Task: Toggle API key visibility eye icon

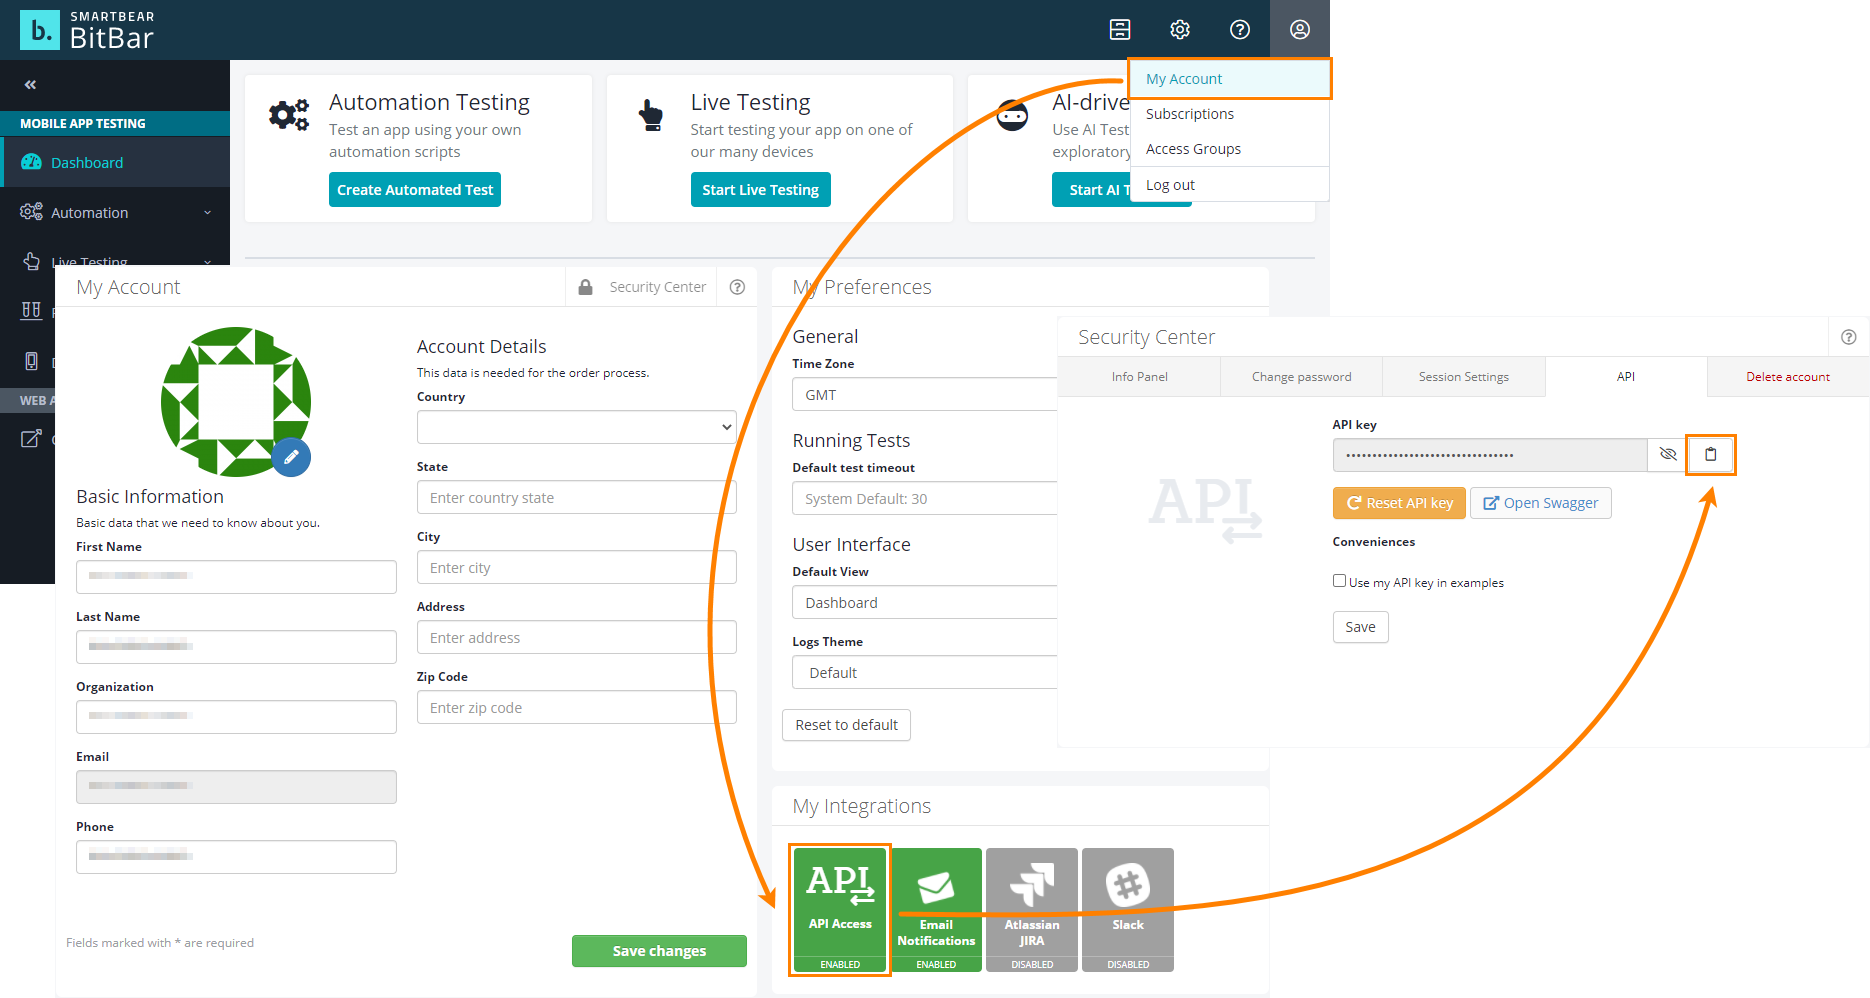Action: [x=1667, y=454]
